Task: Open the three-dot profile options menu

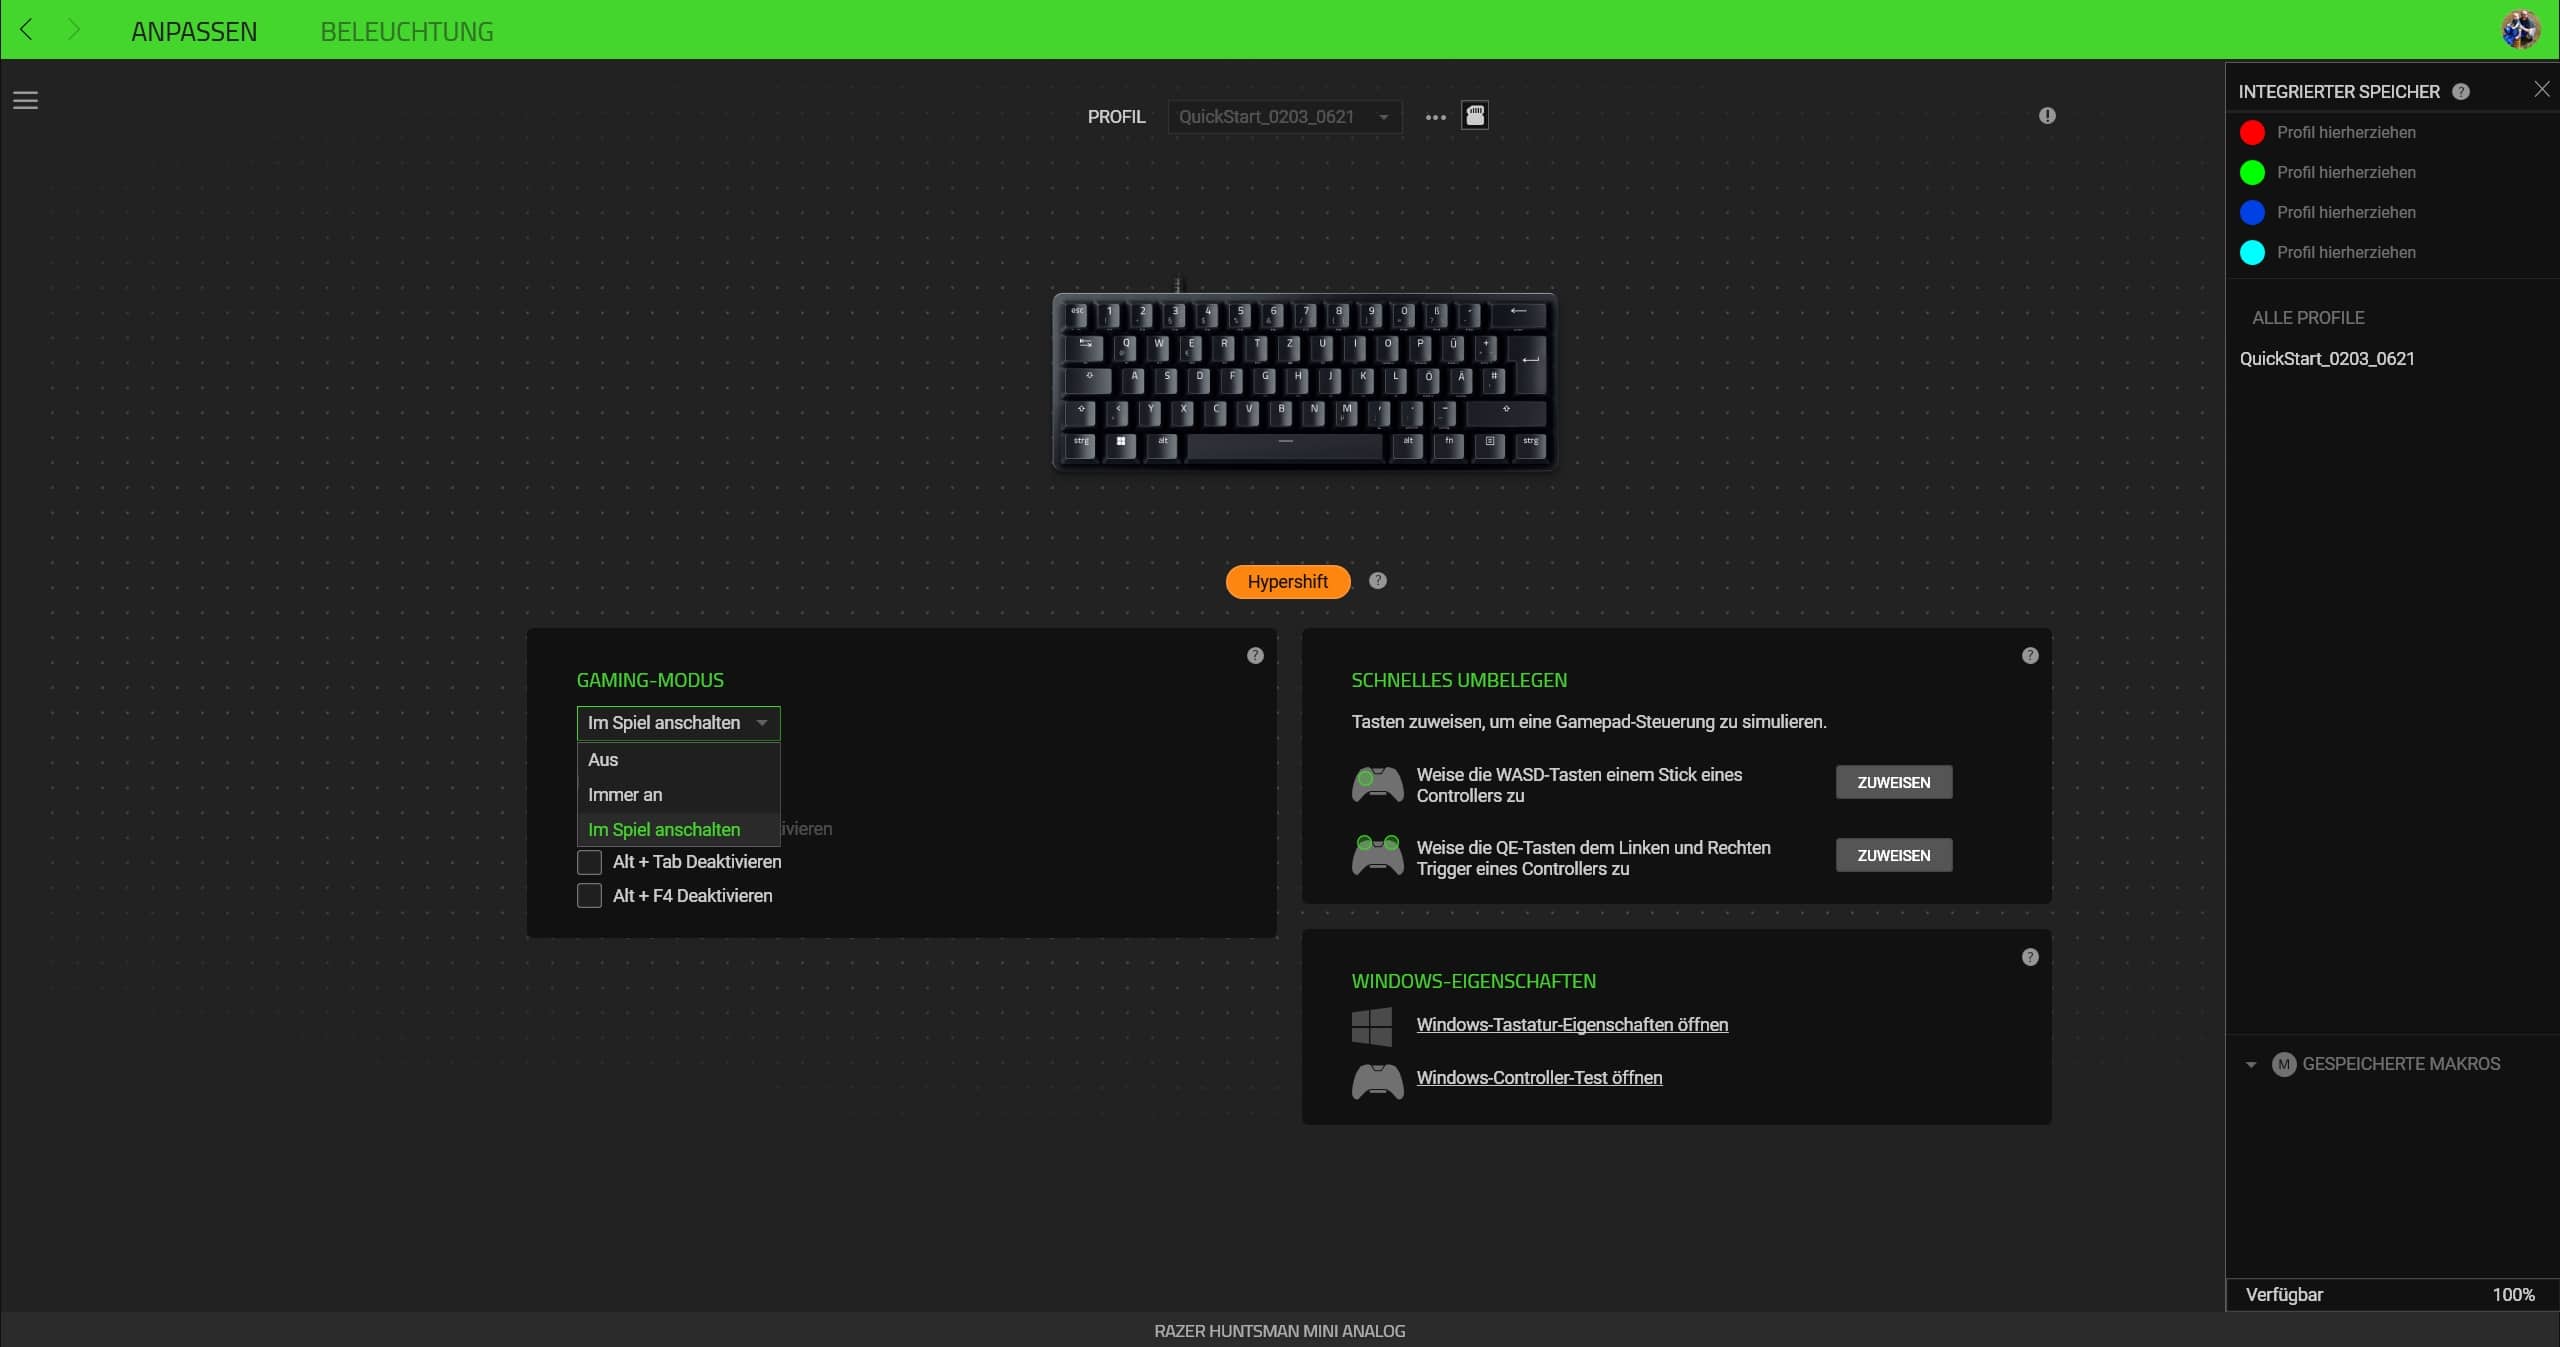Action: [x=1436, y=117]
